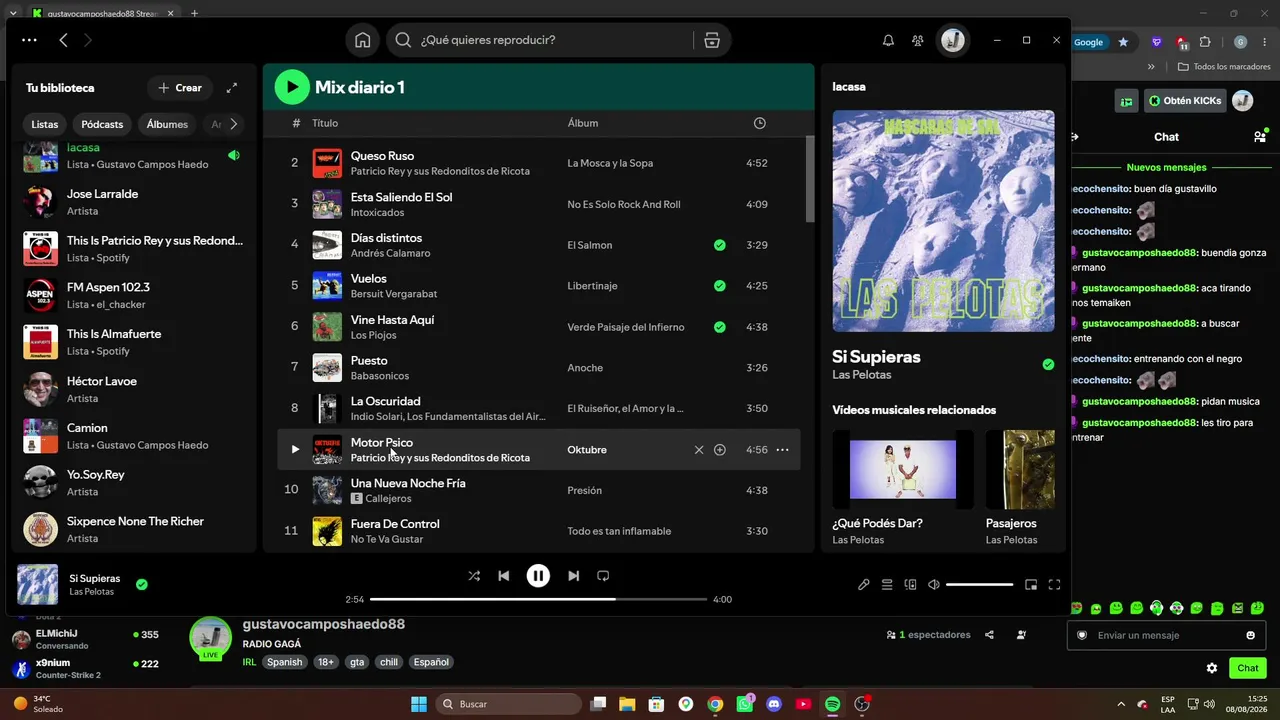Open Kick chat settings gear
1280x720 pixels.
click(x=1212, y=668)
